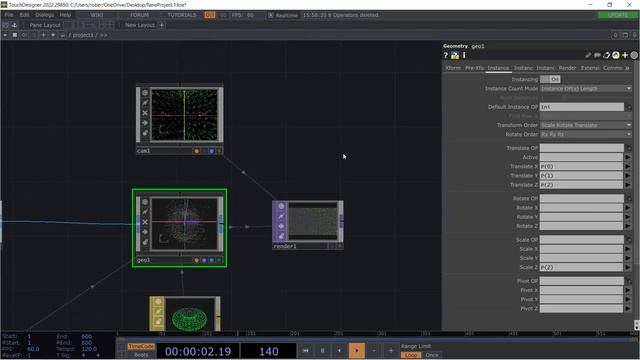The height and width of the screenshot is (360, 640).
Task: Click orange flag below geo1 node
Action: pyautogui.click(x=197, y=260)
